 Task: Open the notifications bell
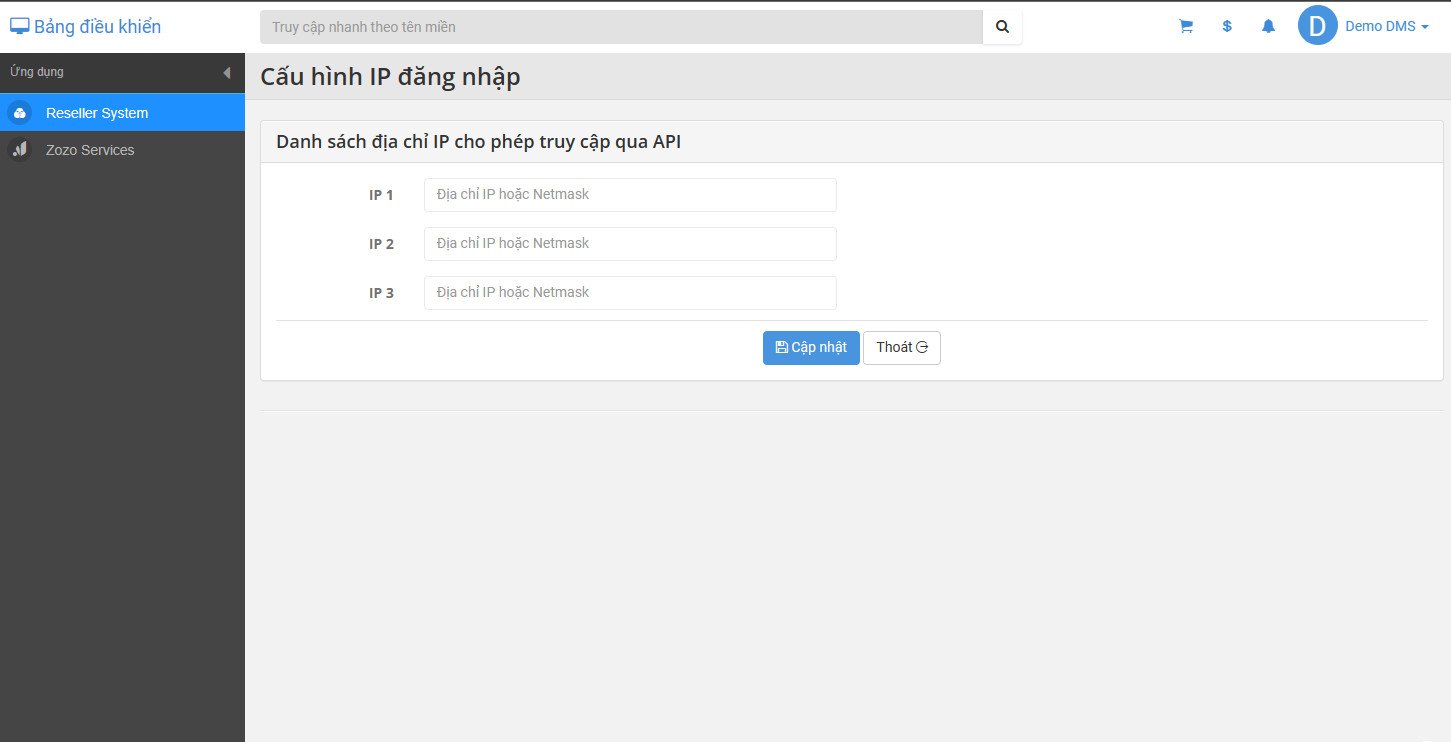tap(1268, 27)
